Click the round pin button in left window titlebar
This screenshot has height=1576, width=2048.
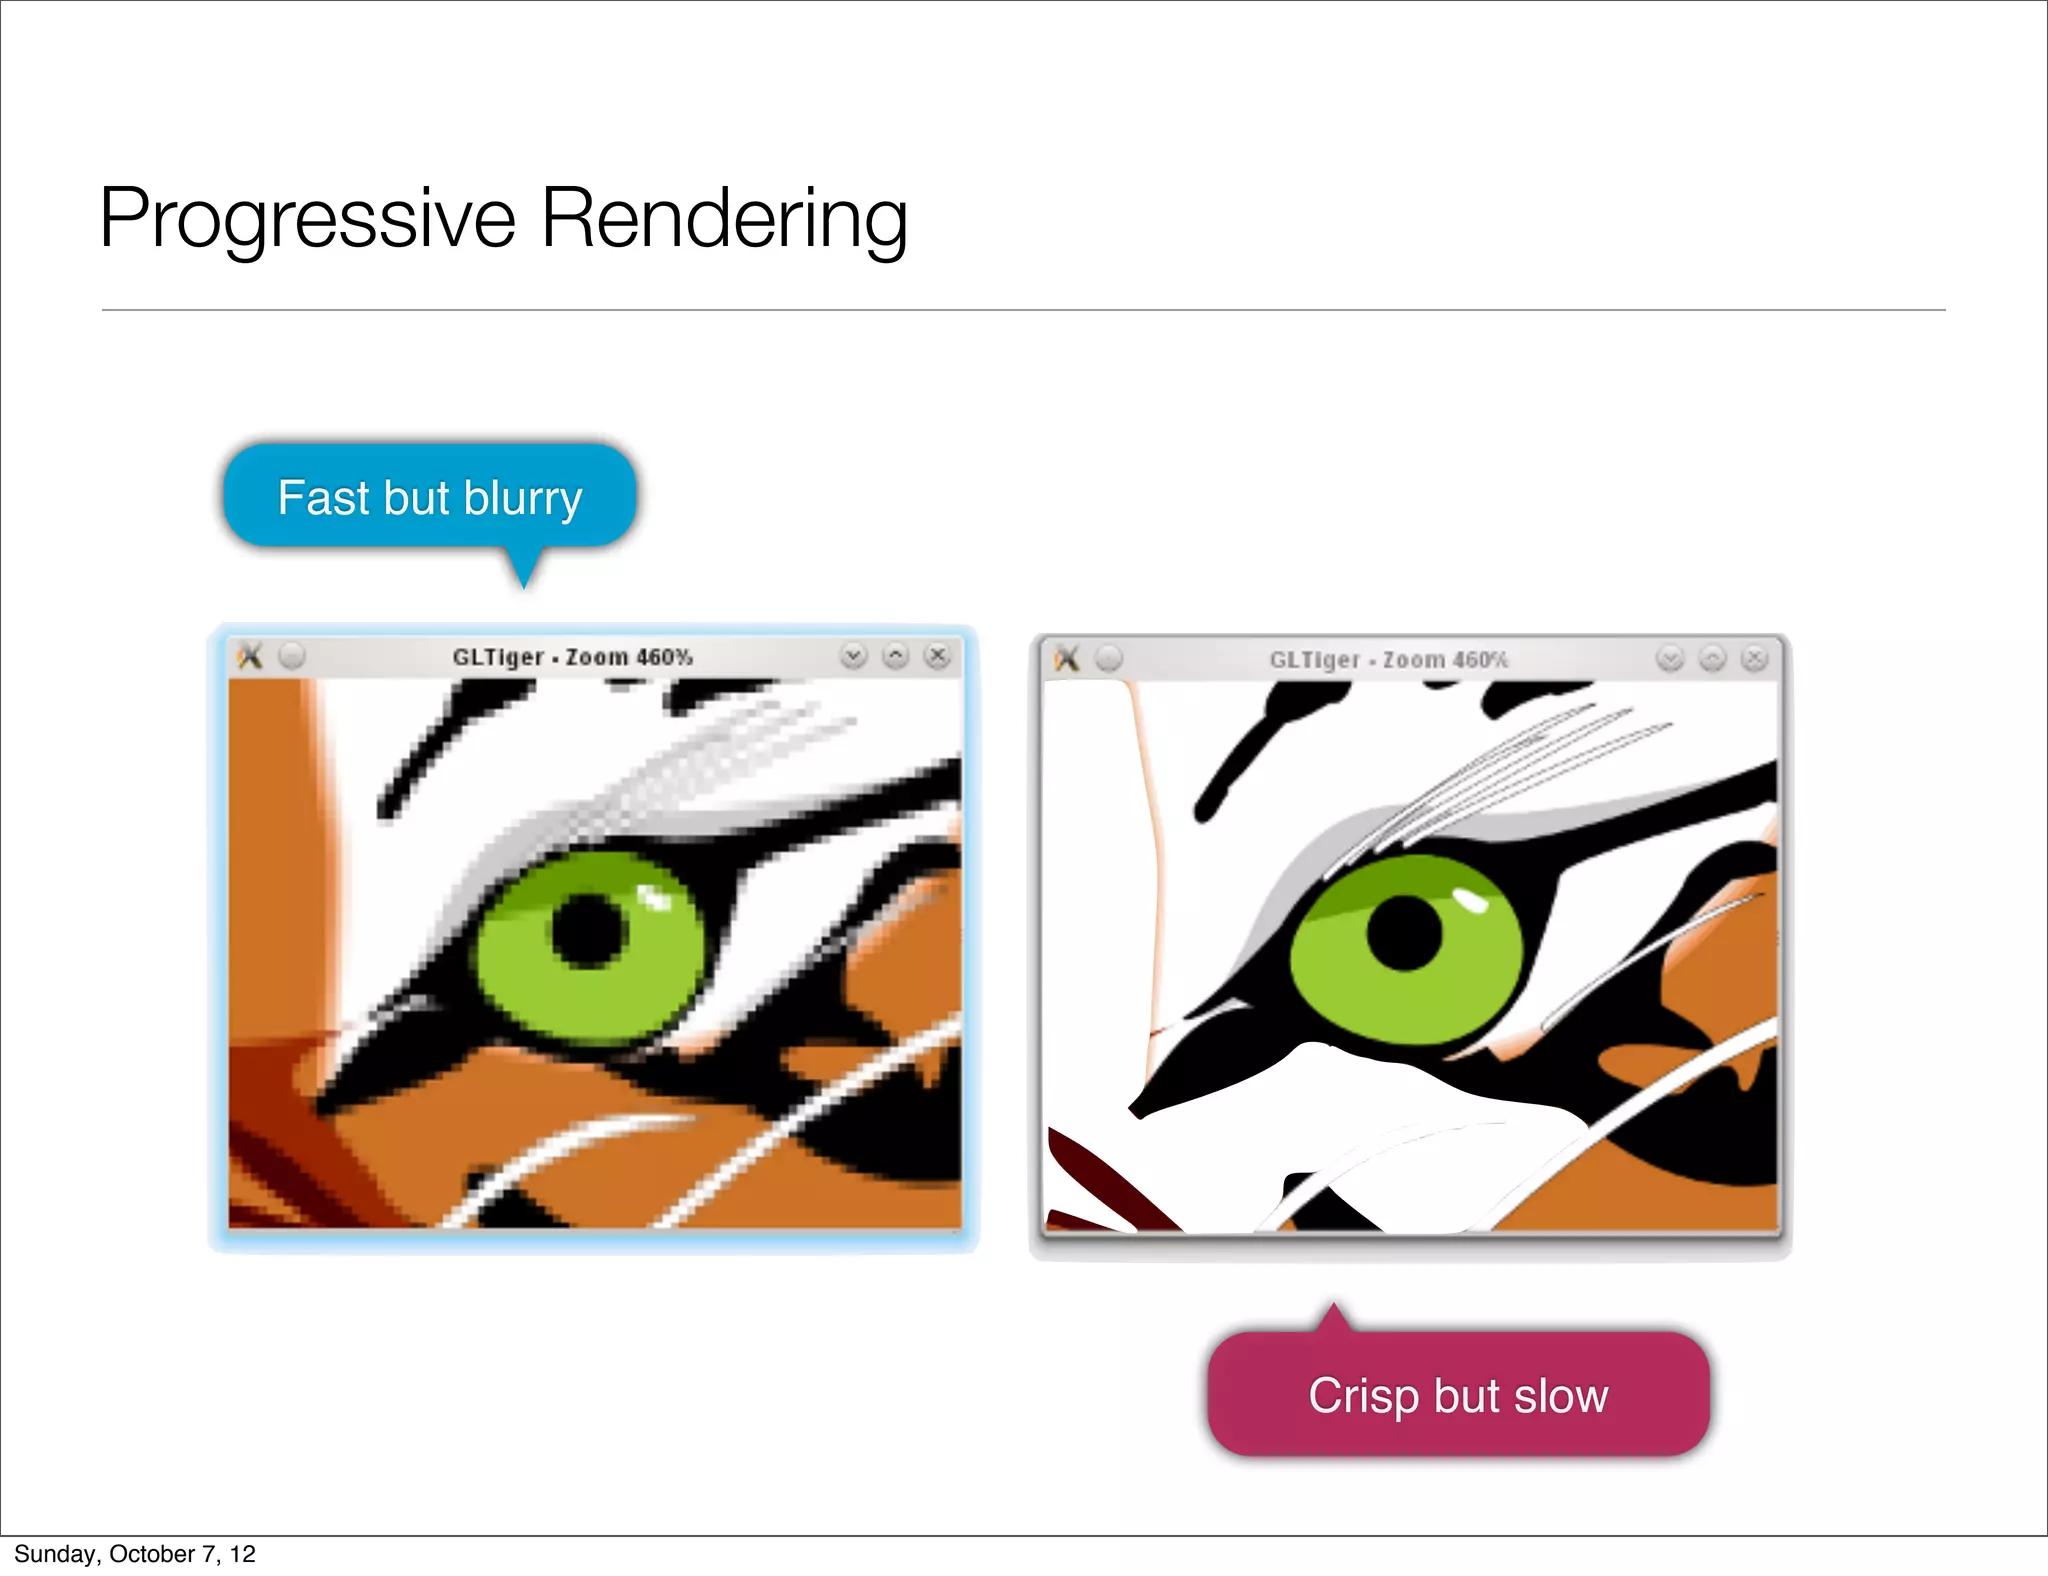pos(291,656)
